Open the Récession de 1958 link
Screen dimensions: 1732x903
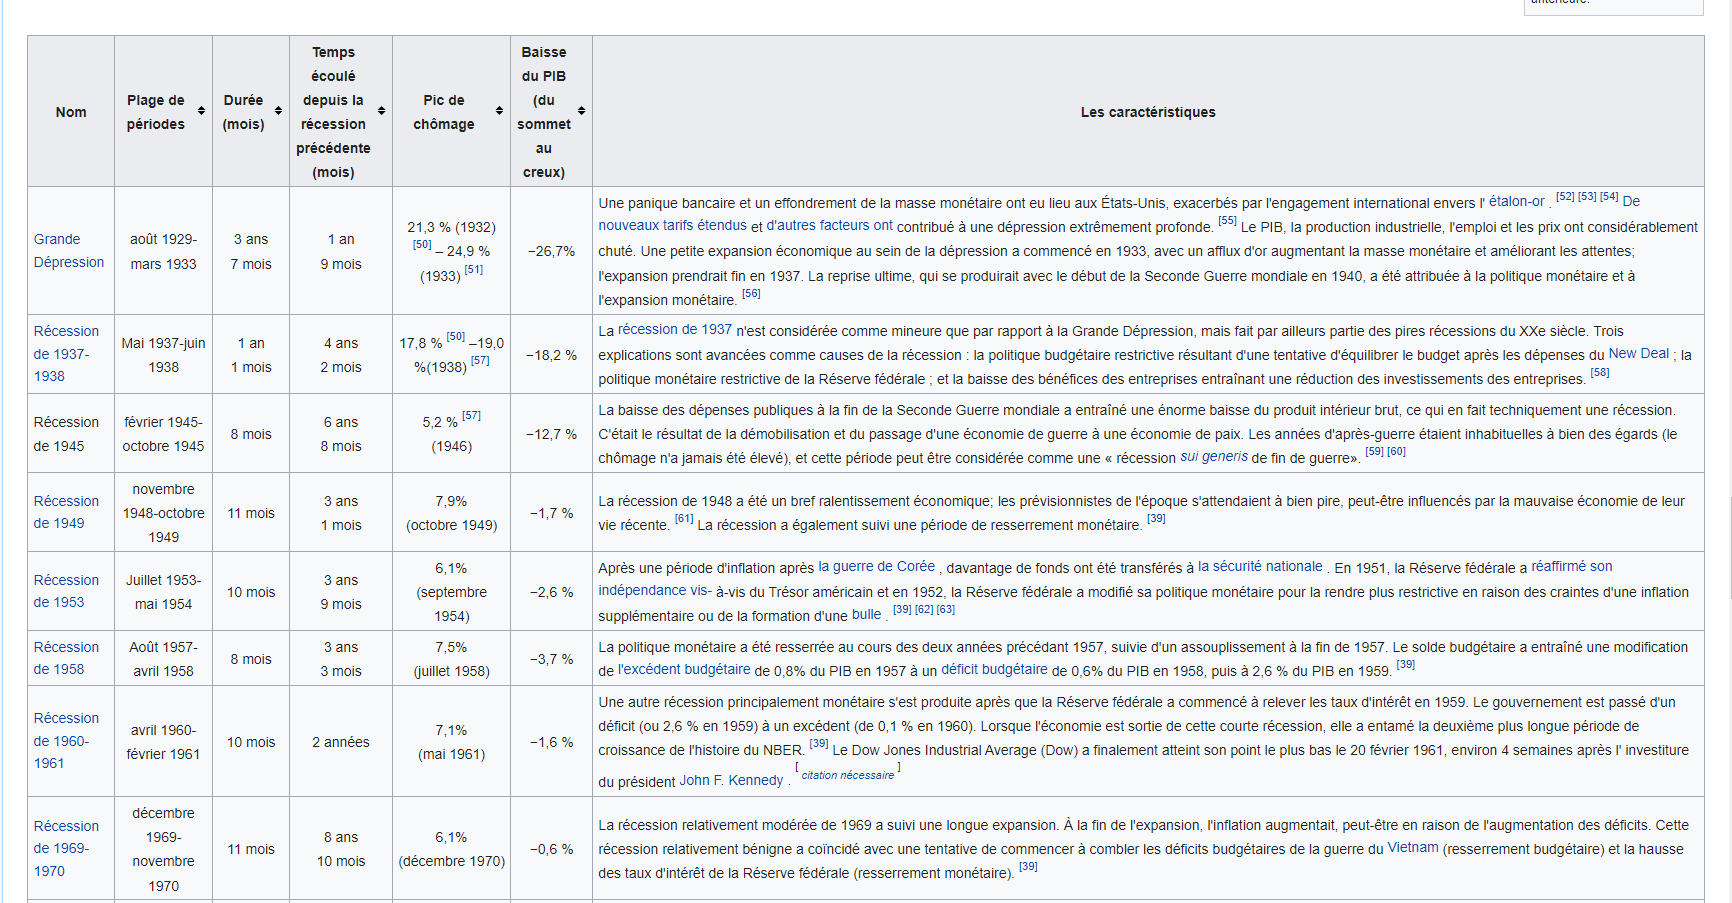pos(66,658)
